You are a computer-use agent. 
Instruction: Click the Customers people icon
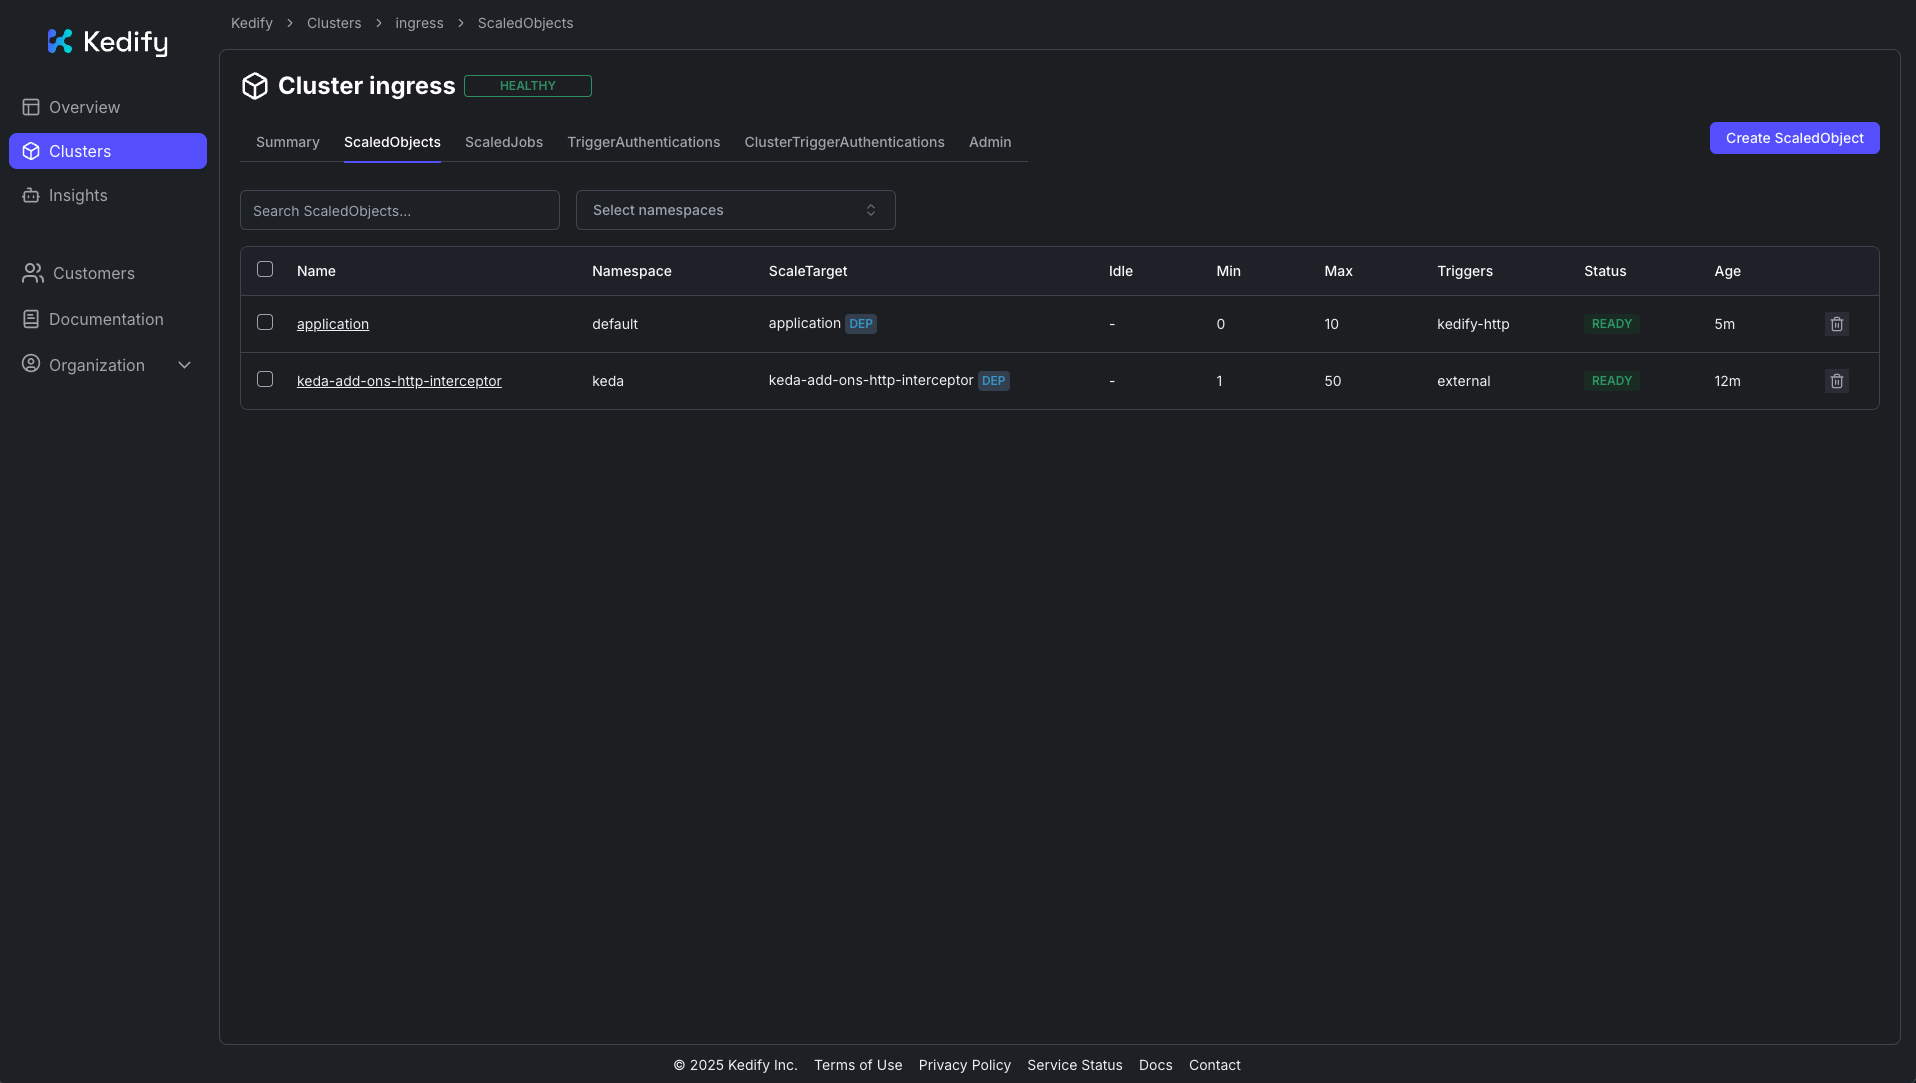tap(33, 273)
